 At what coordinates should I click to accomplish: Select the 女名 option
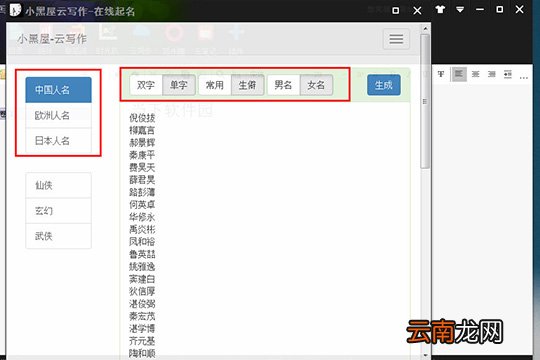pos(316,85)
